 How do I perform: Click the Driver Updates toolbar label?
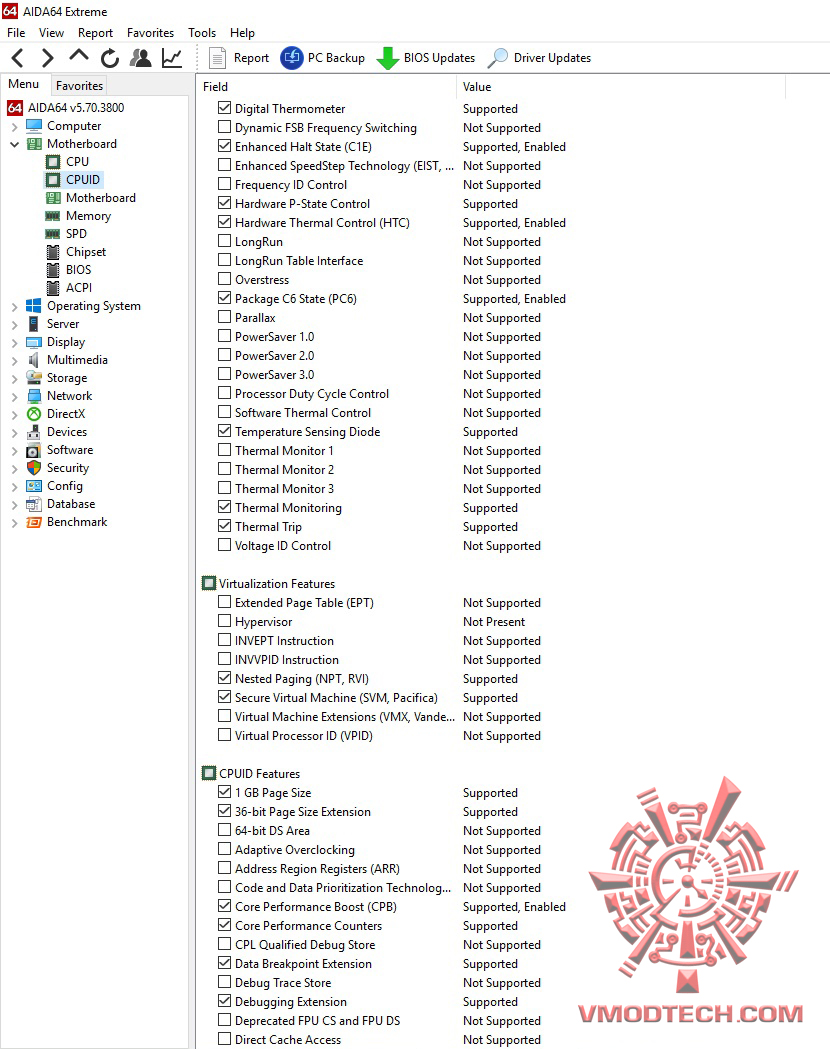point(552,58)
